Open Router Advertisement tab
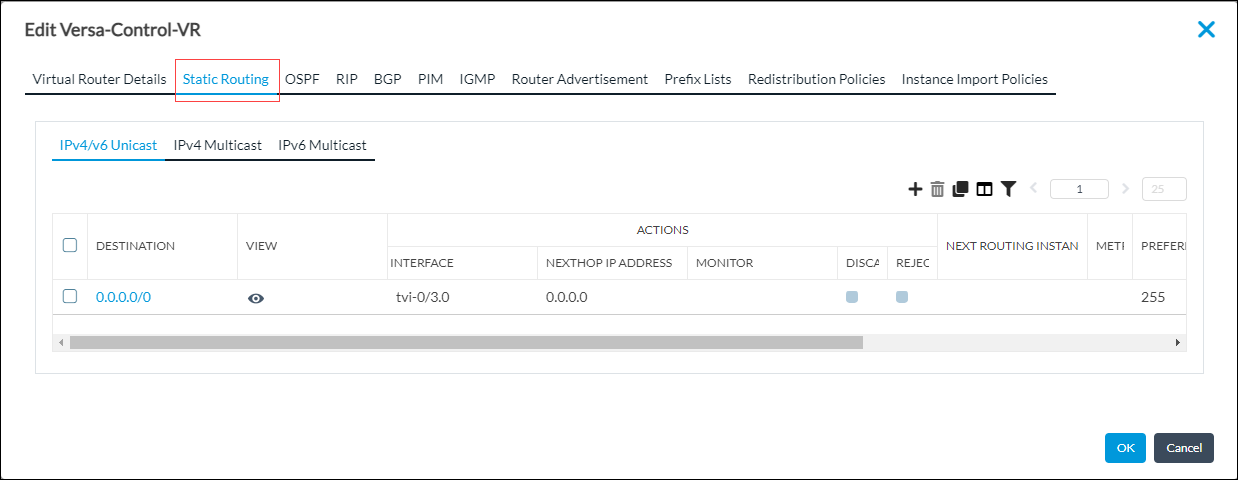Screen dimensions: 1238x480 click(x=580, y=79)
